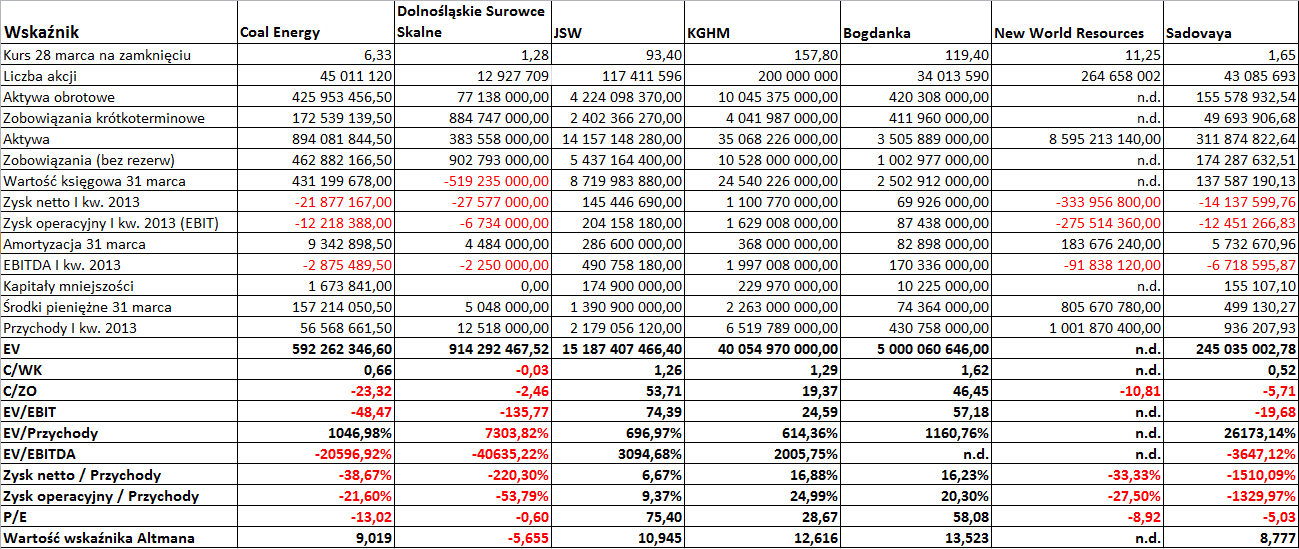Select 'Zysk operacyjny / Przychody' row label
The width and height of the screenshot is (1299, 549).
[101, 496]
